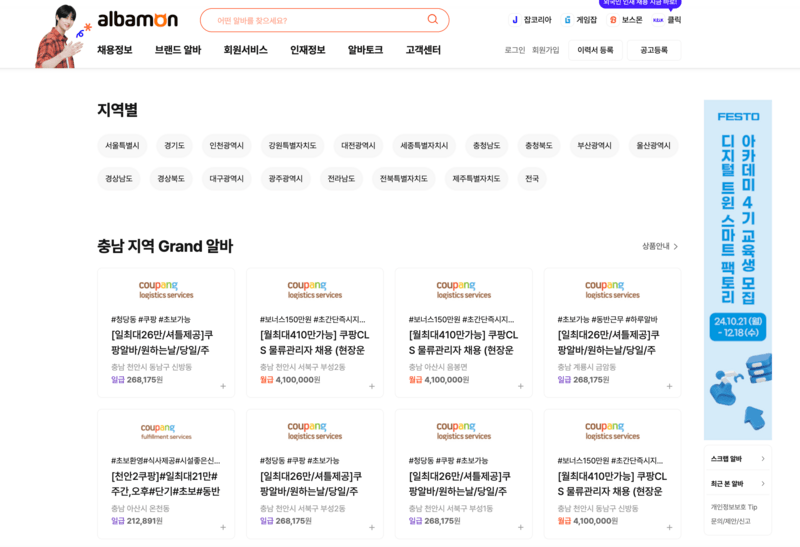Click '#청당동 #쿠팡 #초보가능' tags on 부성1동 card

point(448,461)
